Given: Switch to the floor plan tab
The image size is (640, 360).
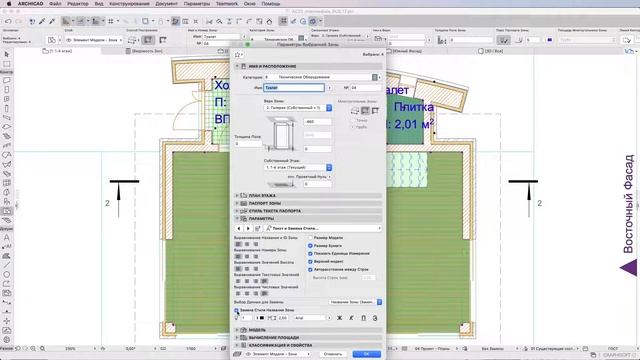Looking at the screenshot, I should point(58,51).
